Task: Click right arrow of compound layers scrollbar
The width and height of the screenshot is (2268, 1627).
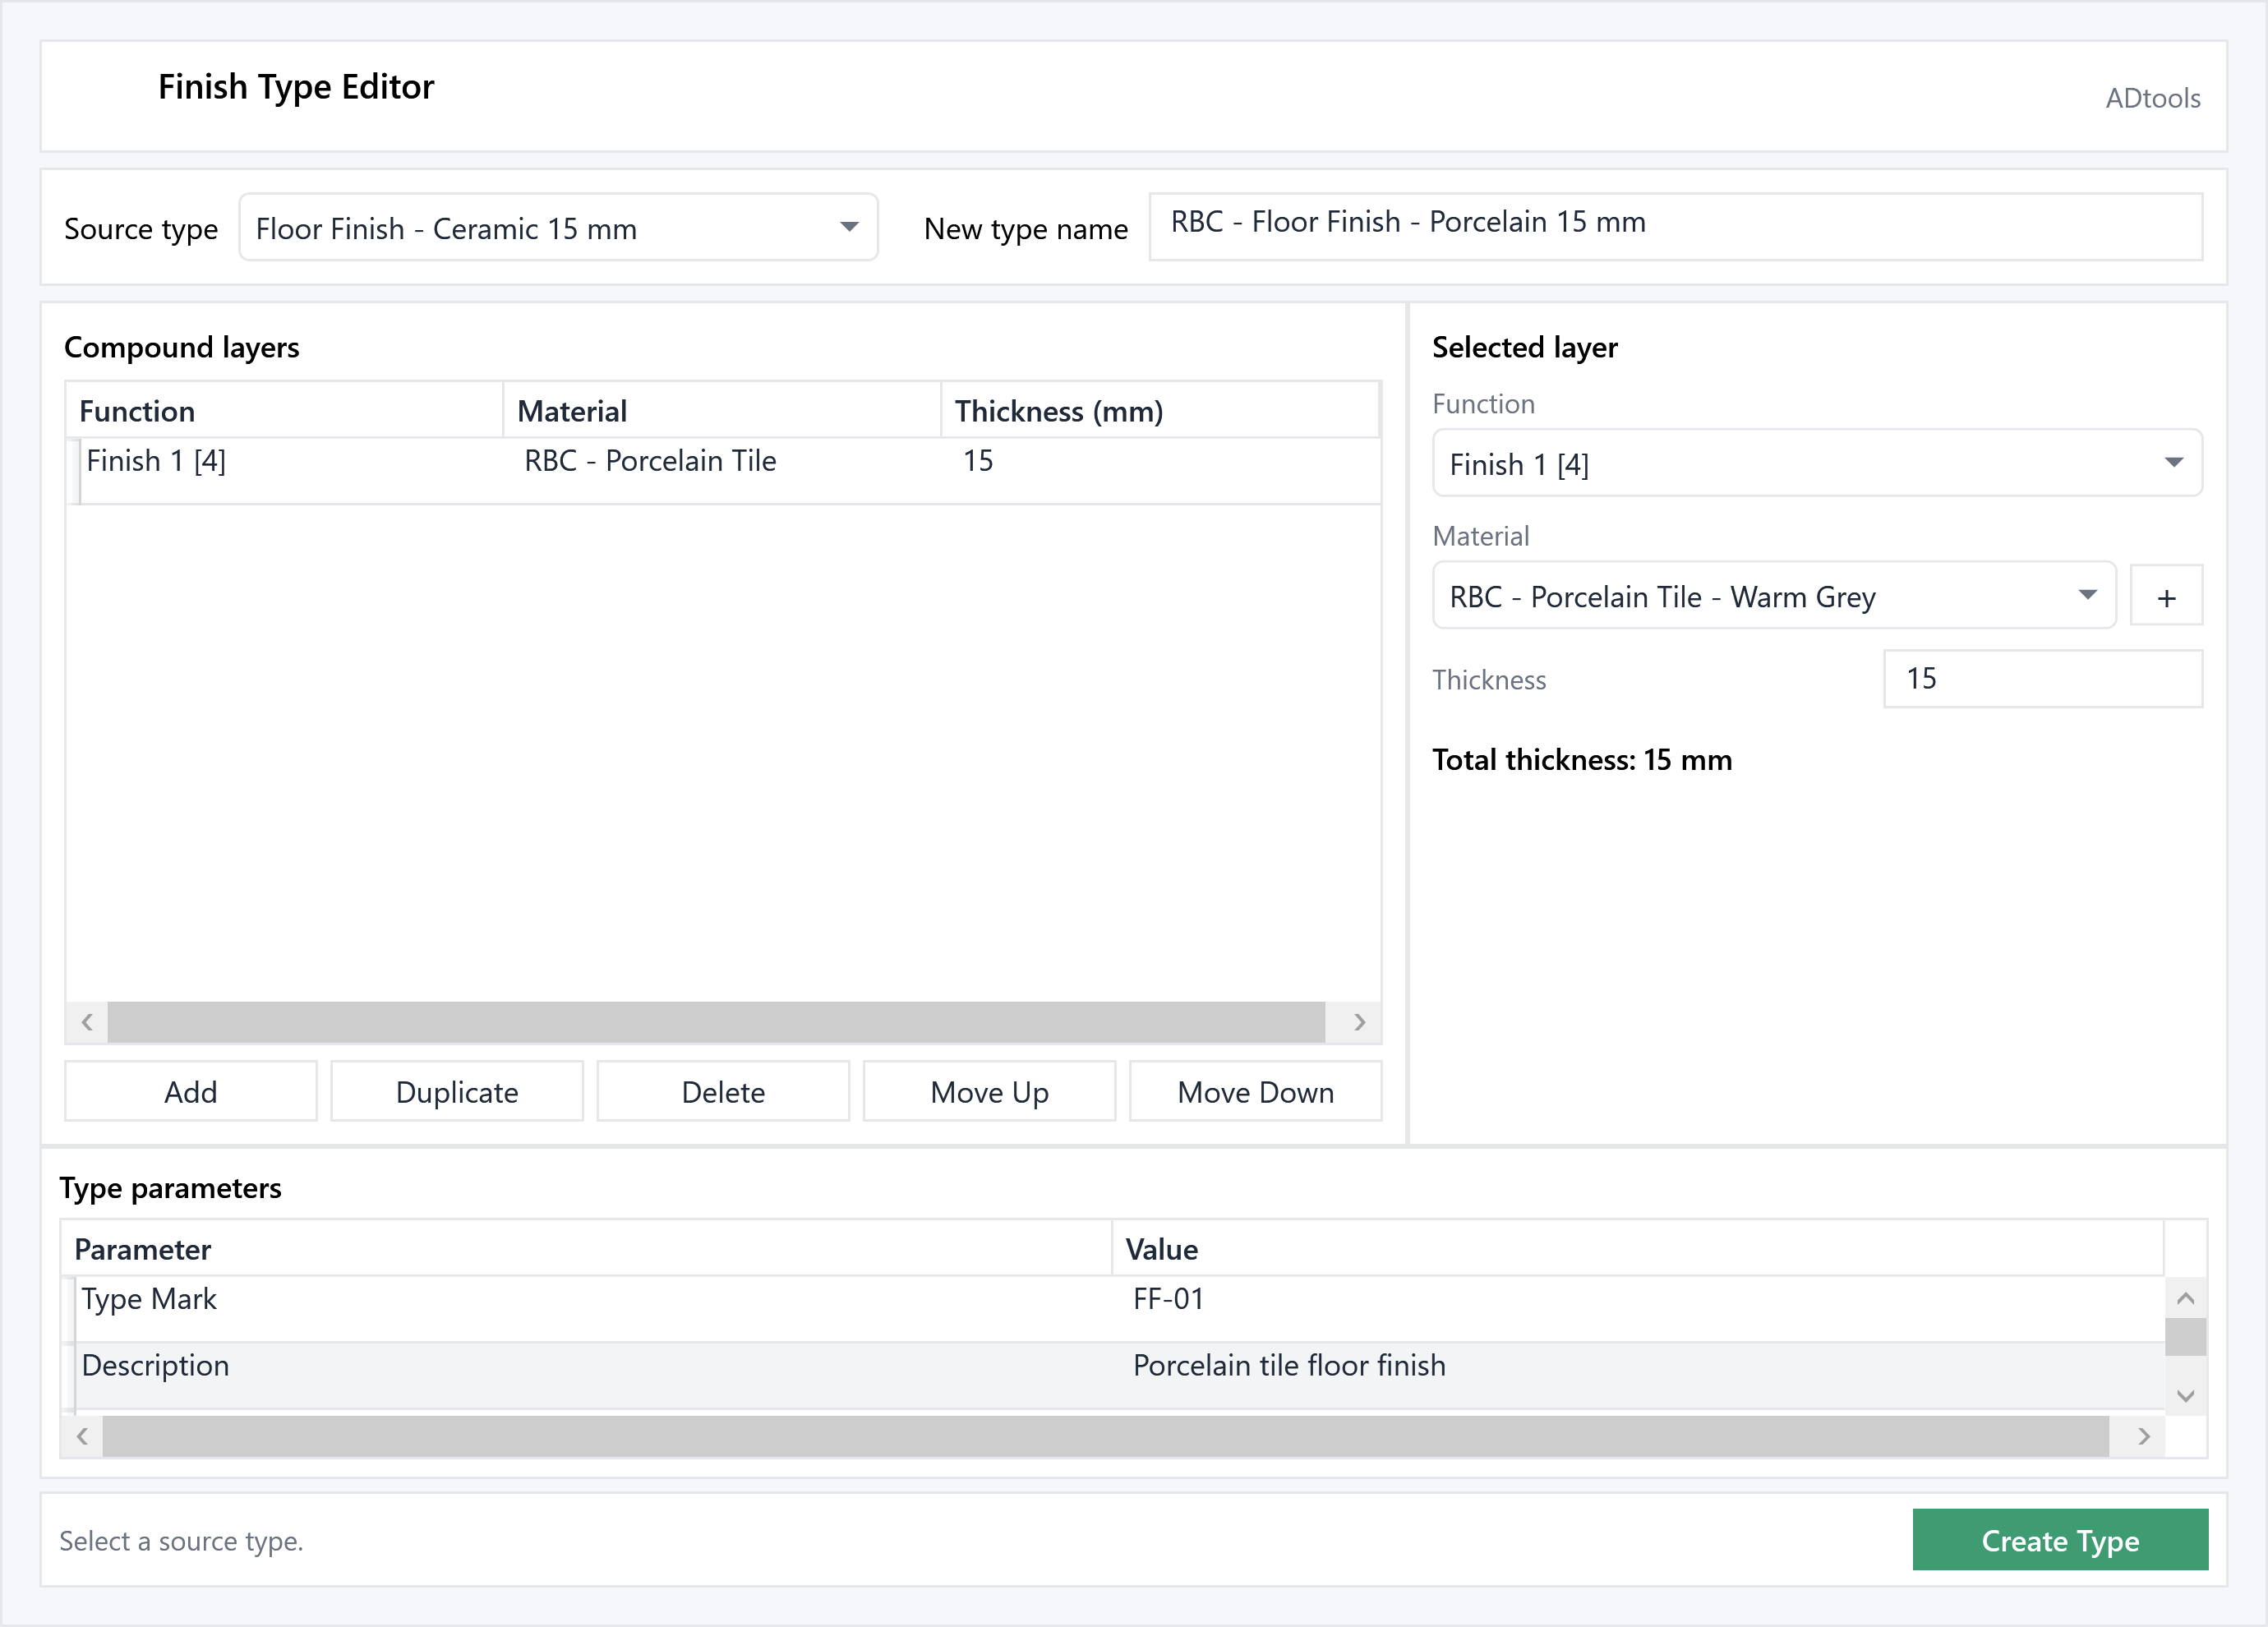Action: 1359,1022
